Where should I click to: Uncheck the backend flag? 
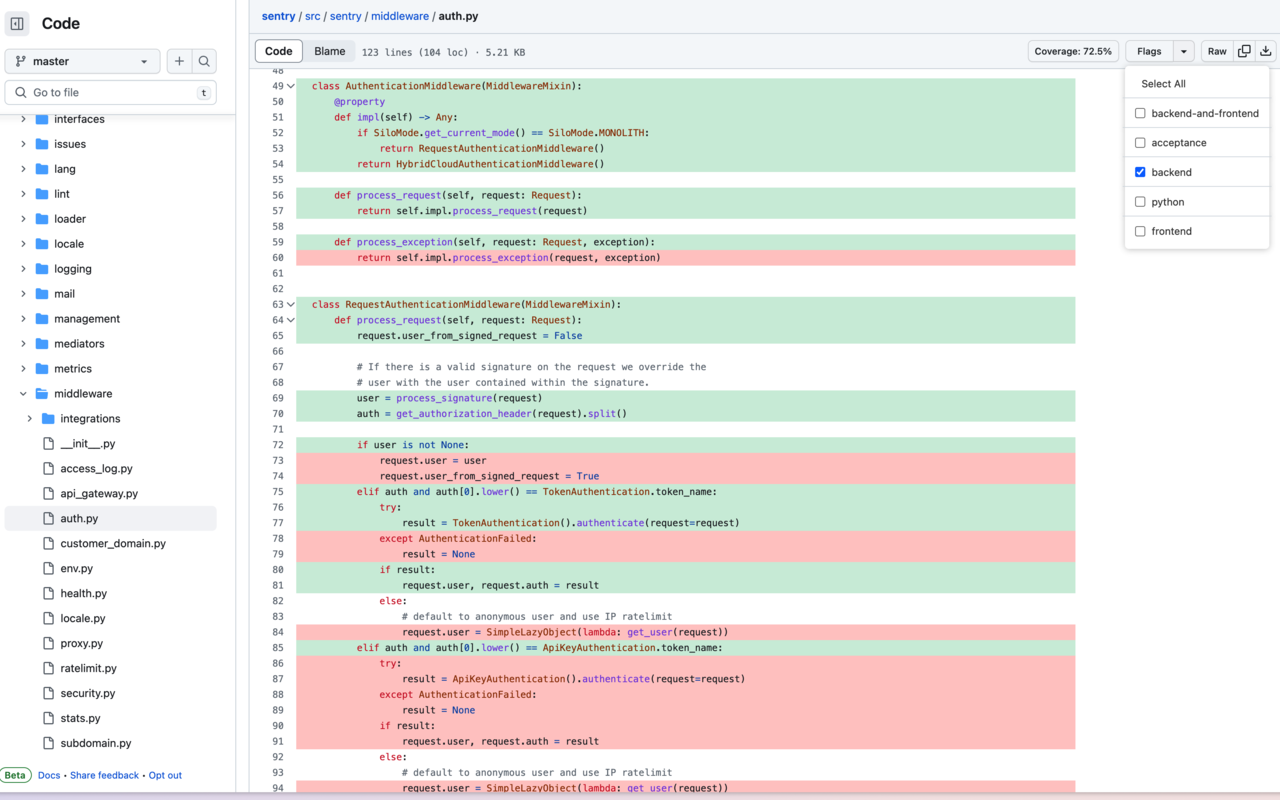click(1139, 172)
